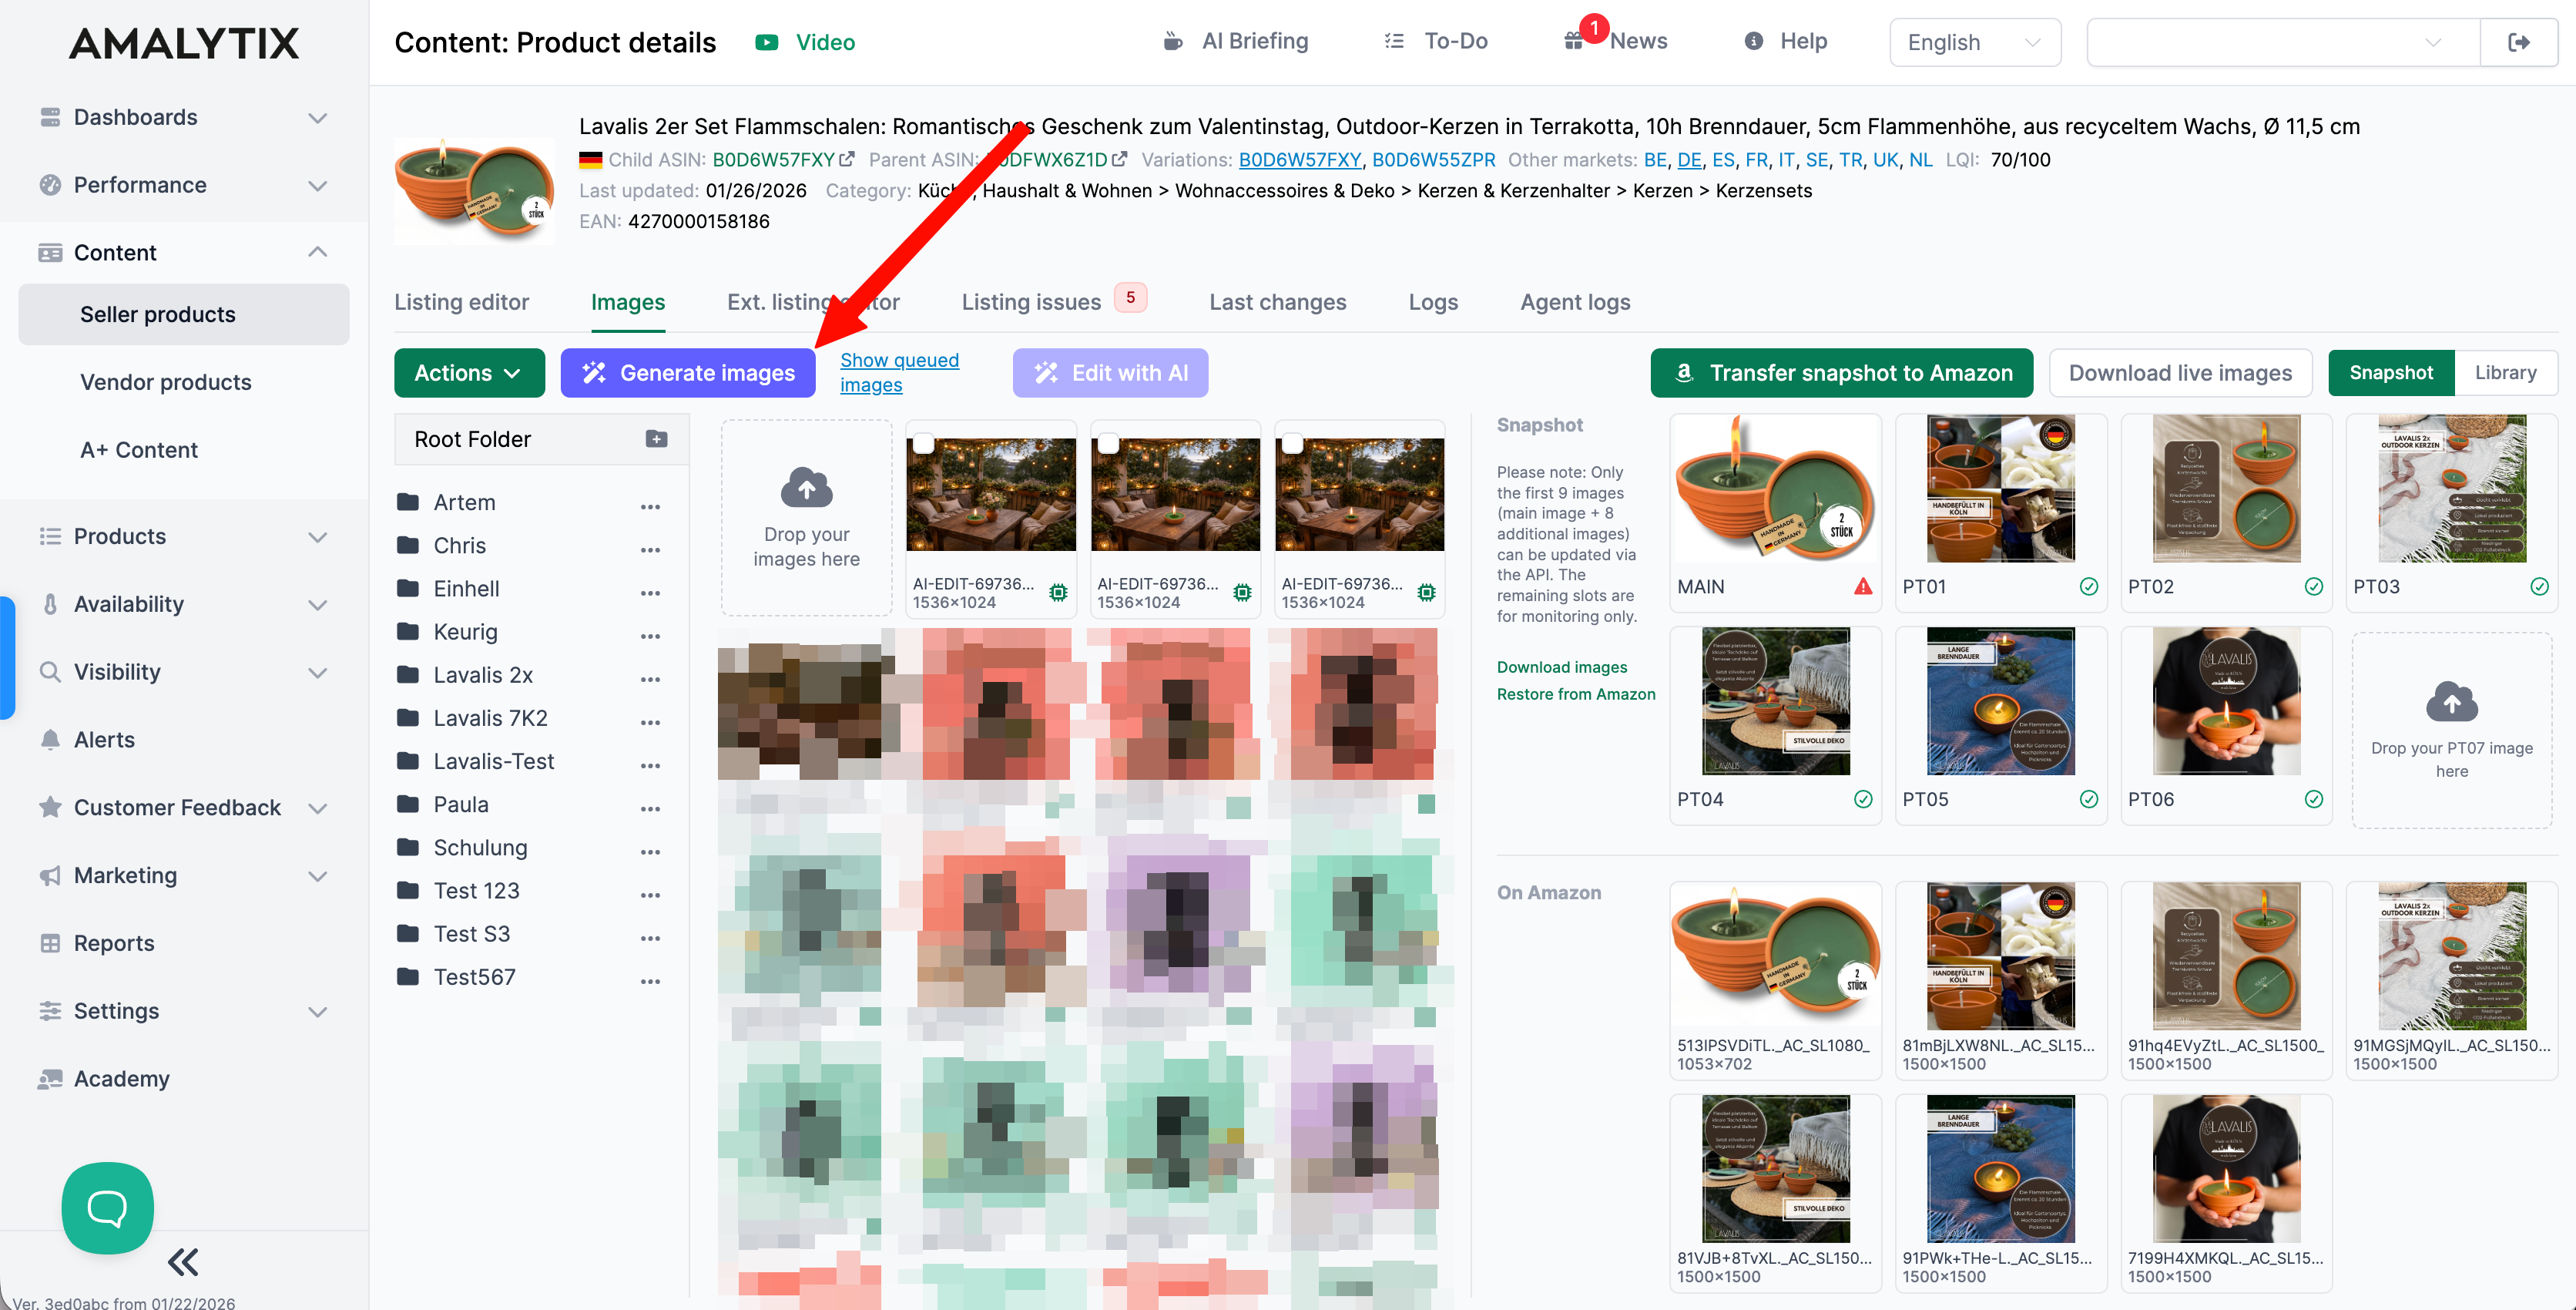Collapse the left sidebar

click(183, 1262)
